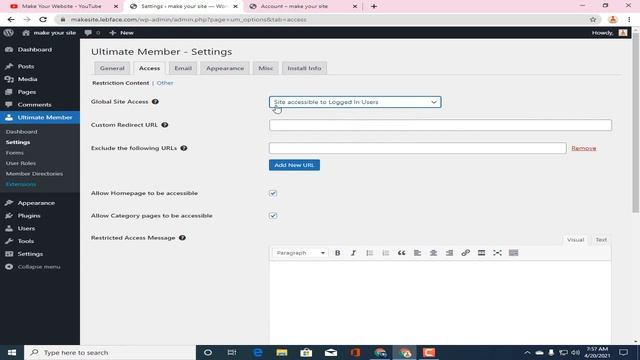Click the Exclude URL input field
This screenshot has width=640, height=360.
(x=418, y=148)
